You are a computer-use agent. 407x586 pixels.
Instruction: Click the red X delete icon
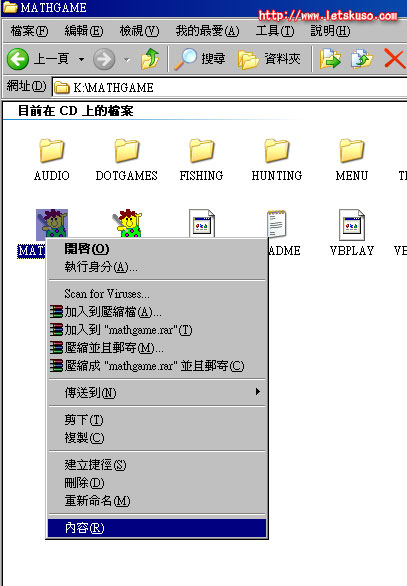click(394, 59)
